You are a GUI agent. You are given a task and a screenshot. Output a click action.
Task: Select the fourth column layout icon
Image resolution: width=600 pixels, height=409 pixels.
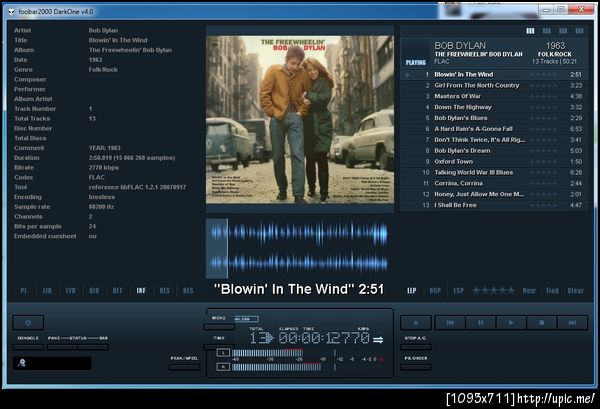coord(580,31)
